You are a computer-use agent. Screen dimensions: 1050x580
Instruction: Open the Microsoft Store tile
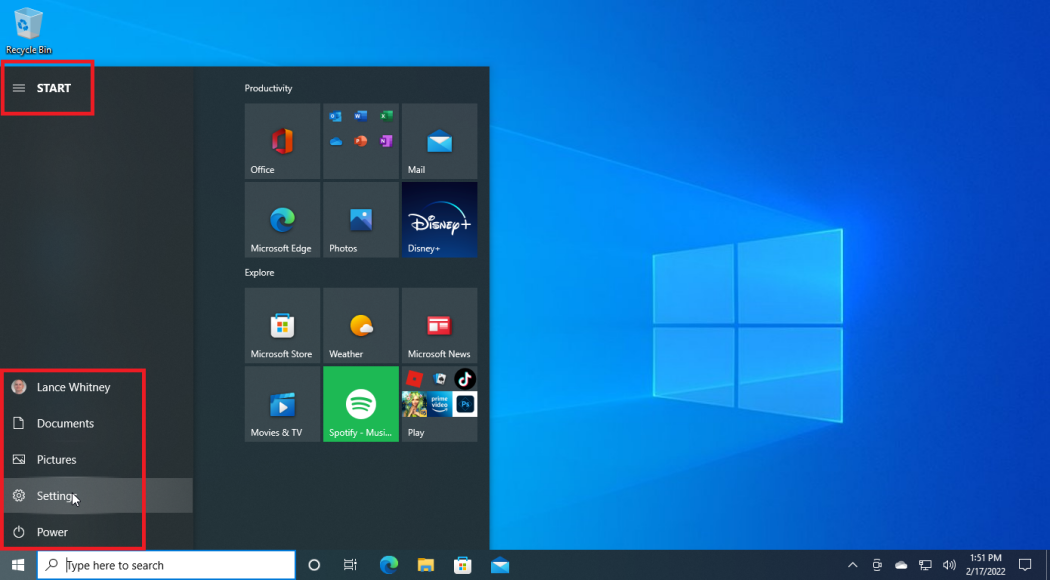[282, 325]
